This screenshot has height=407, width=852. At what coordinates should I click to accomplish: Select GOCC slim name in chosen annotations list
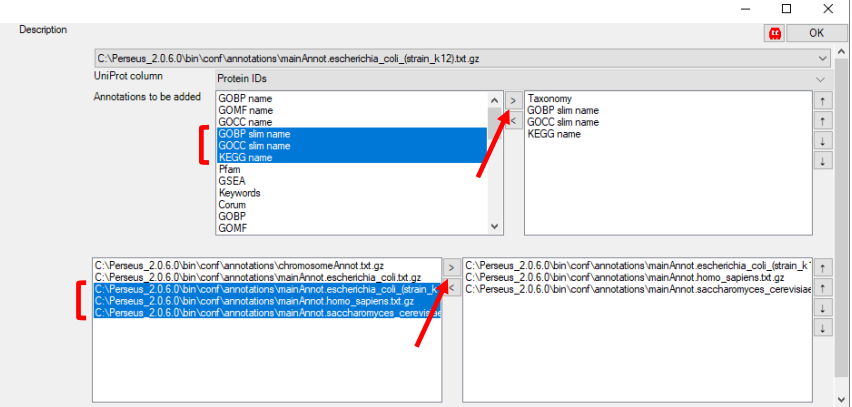pos(563,122)
